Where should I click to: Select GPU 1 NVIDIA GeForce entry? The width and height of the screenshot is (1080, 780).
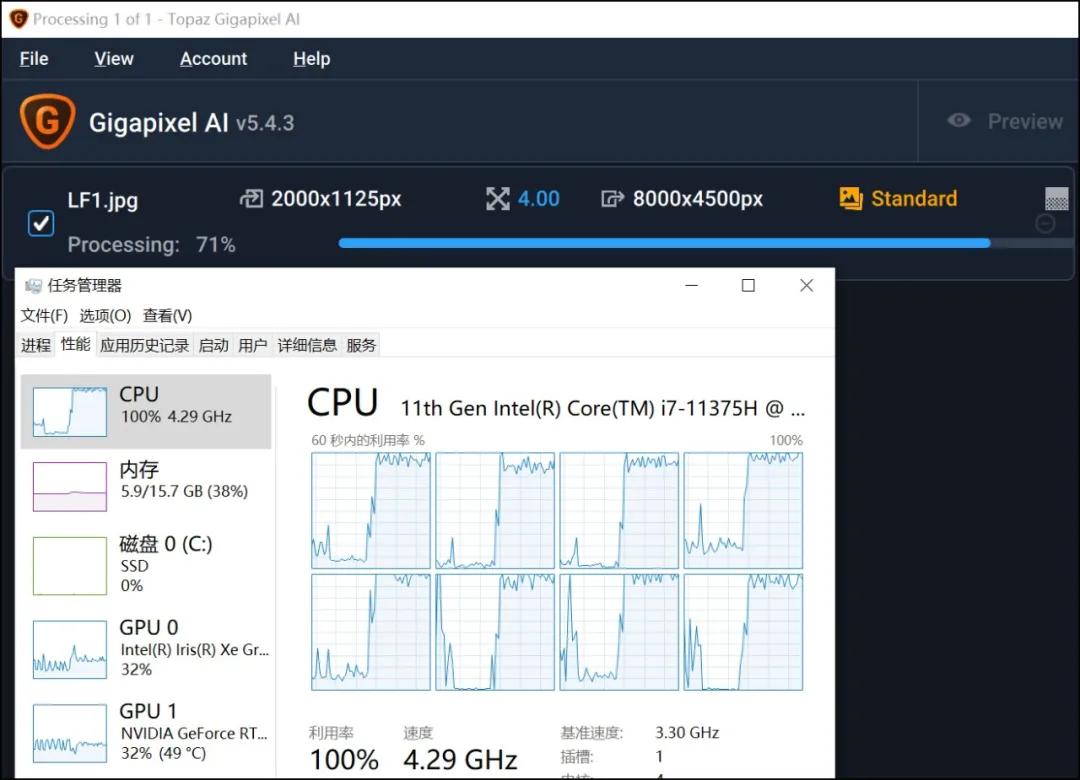pos(146,732)
